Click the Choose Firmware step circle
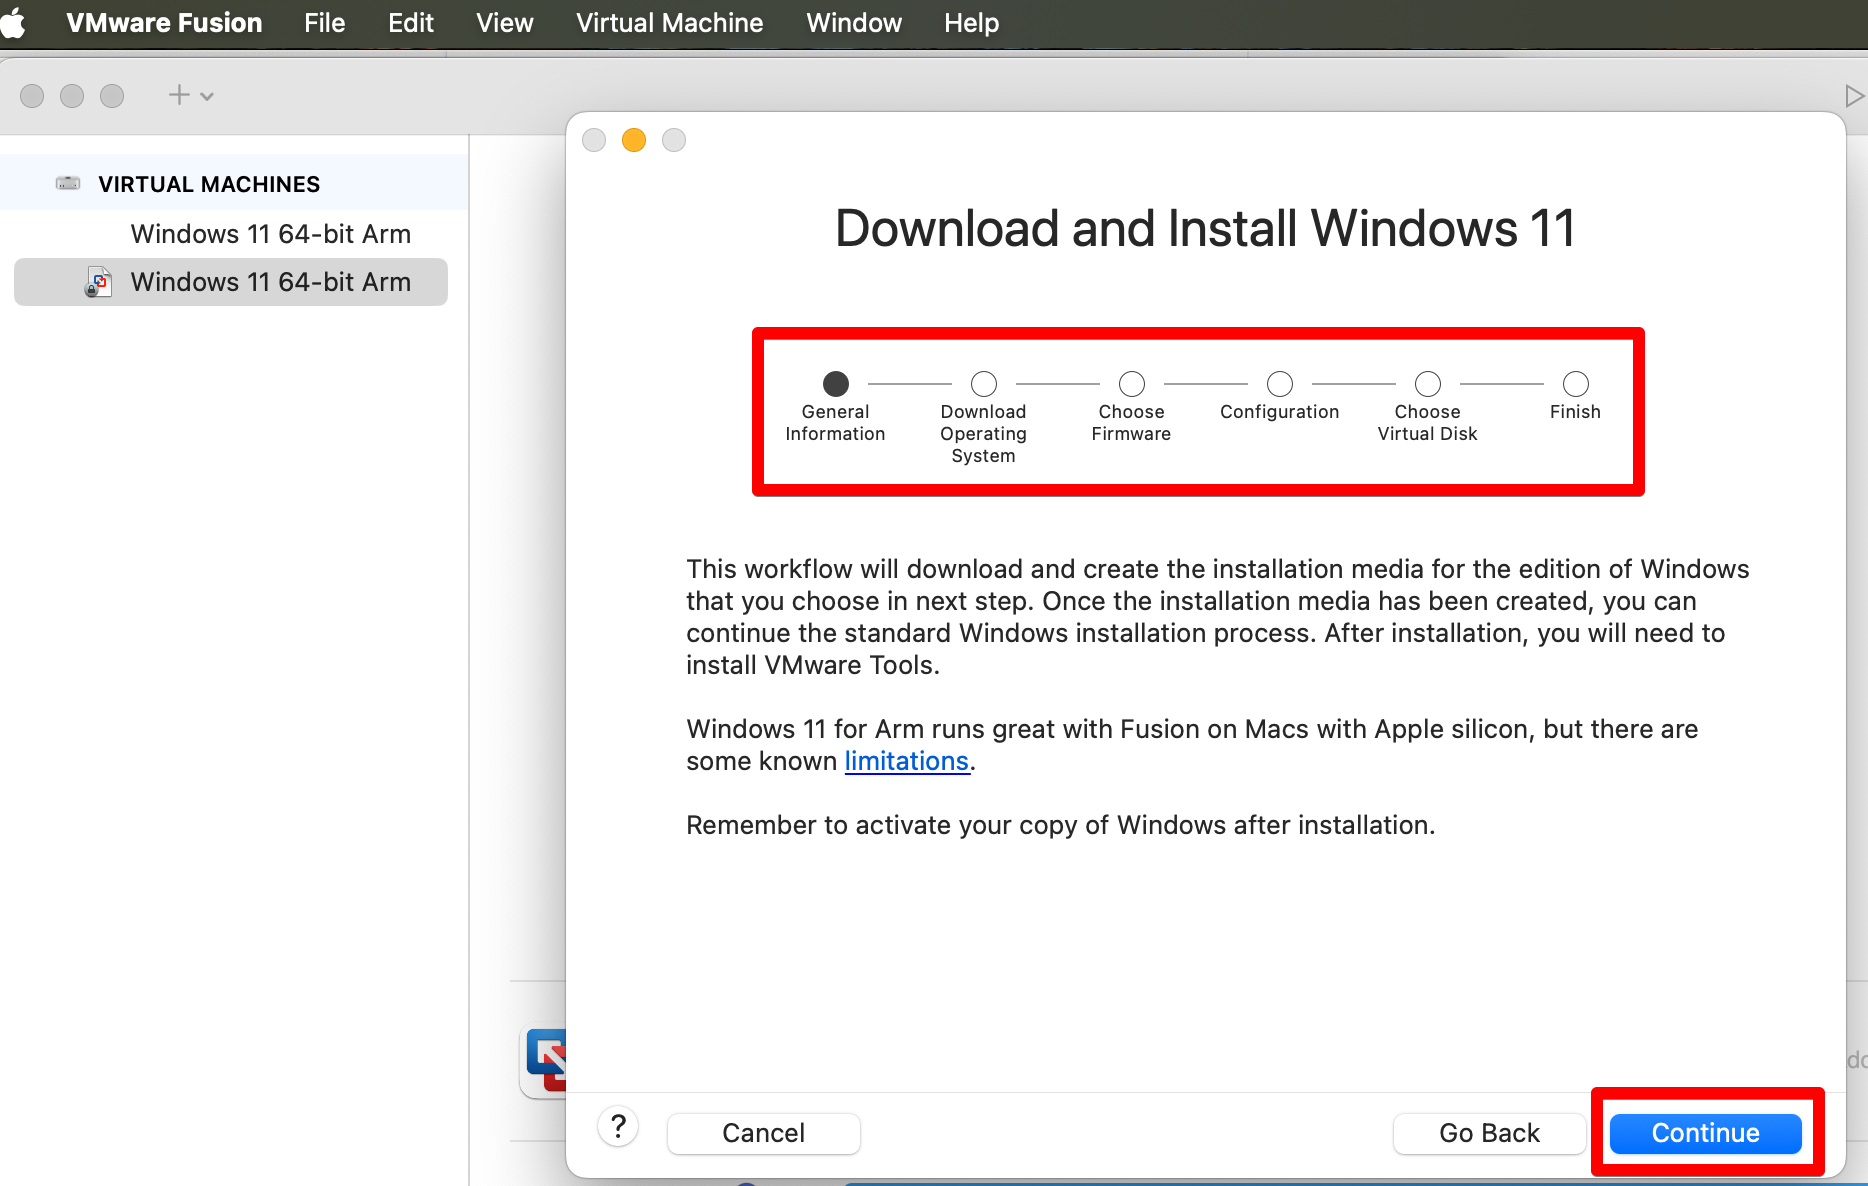Image resolution: width=1868 pixels, height=1186 pixels. (x=1132, y=384)
